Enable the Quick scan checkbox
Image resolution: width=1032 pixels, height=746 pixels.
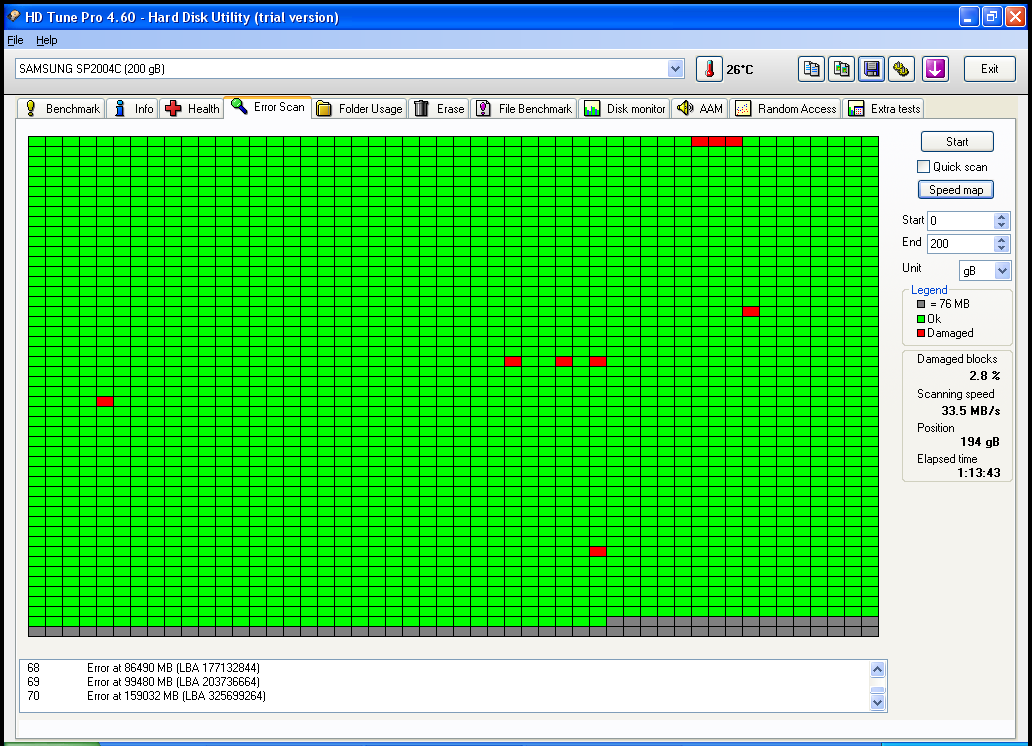[x=923, y=167]
